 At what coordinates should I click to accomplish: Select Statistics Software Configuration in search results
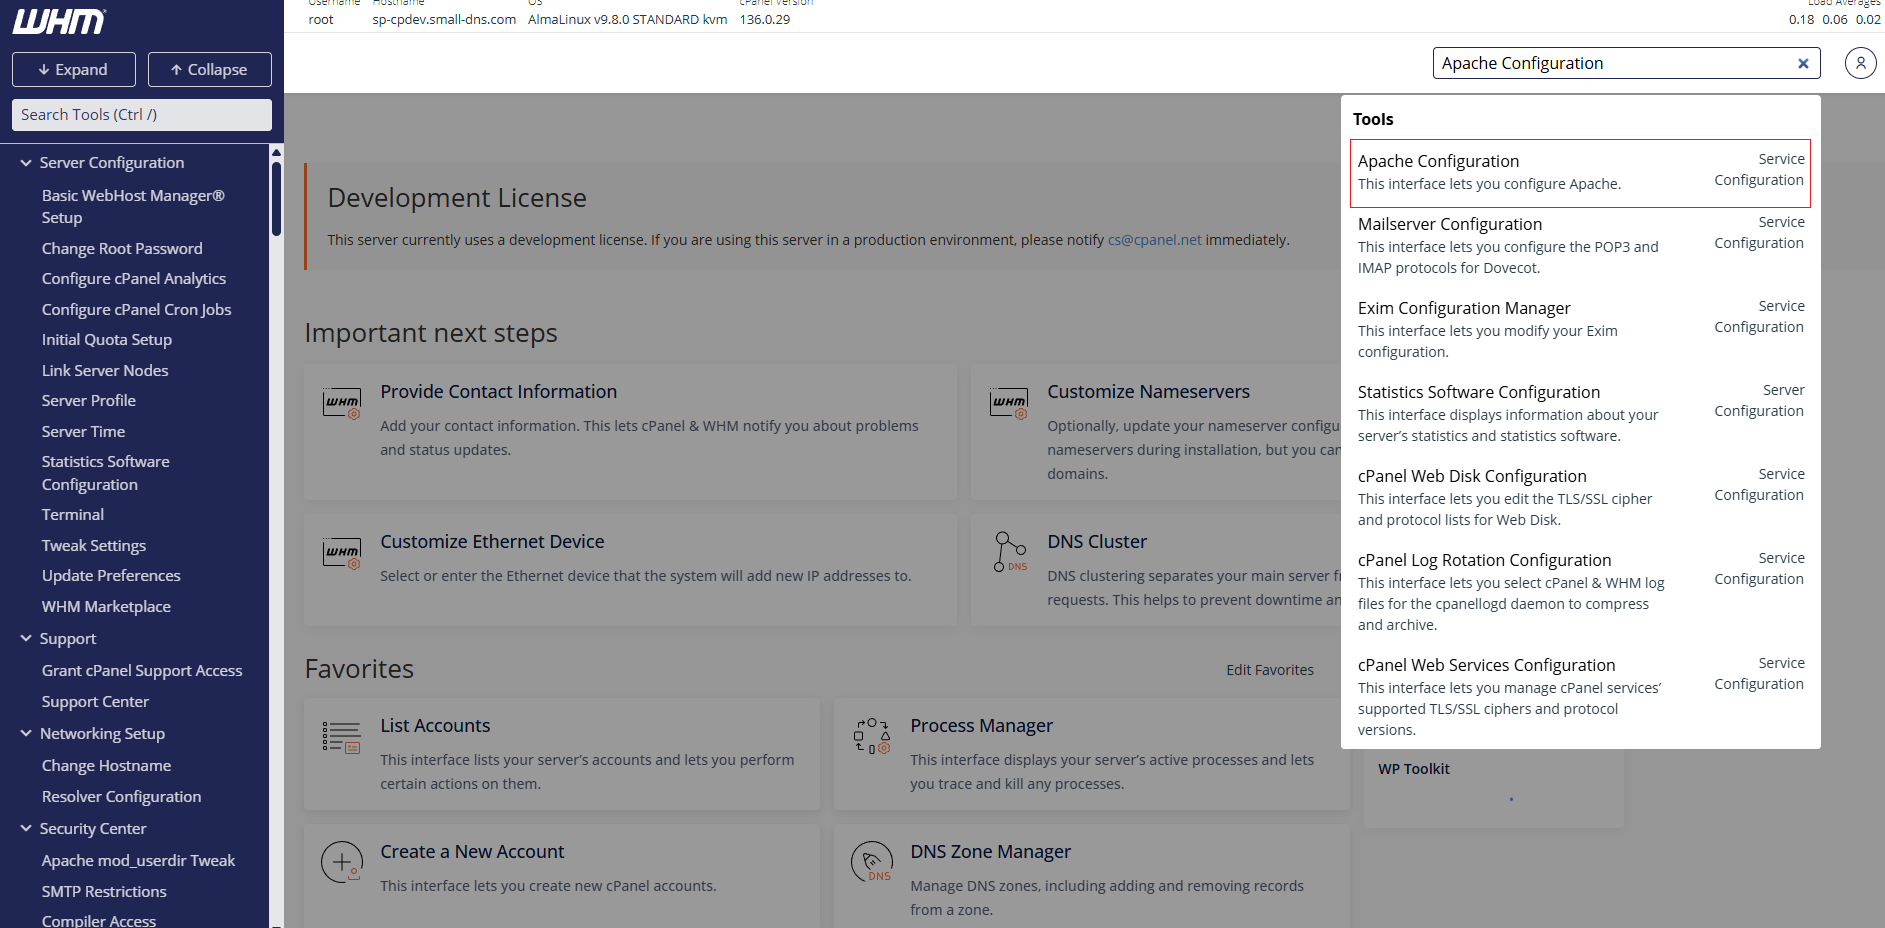point(1580,413)
